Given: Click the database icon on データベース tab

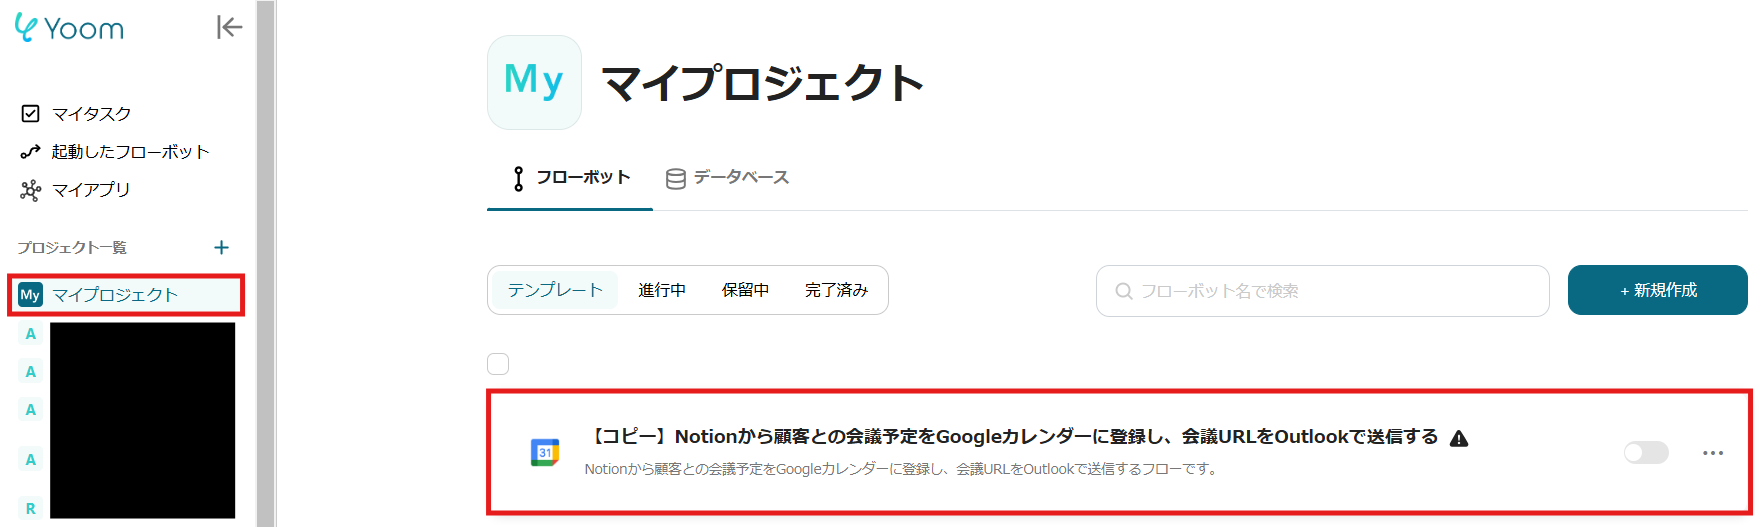Looking at the screenshot, I should point(676,179).
